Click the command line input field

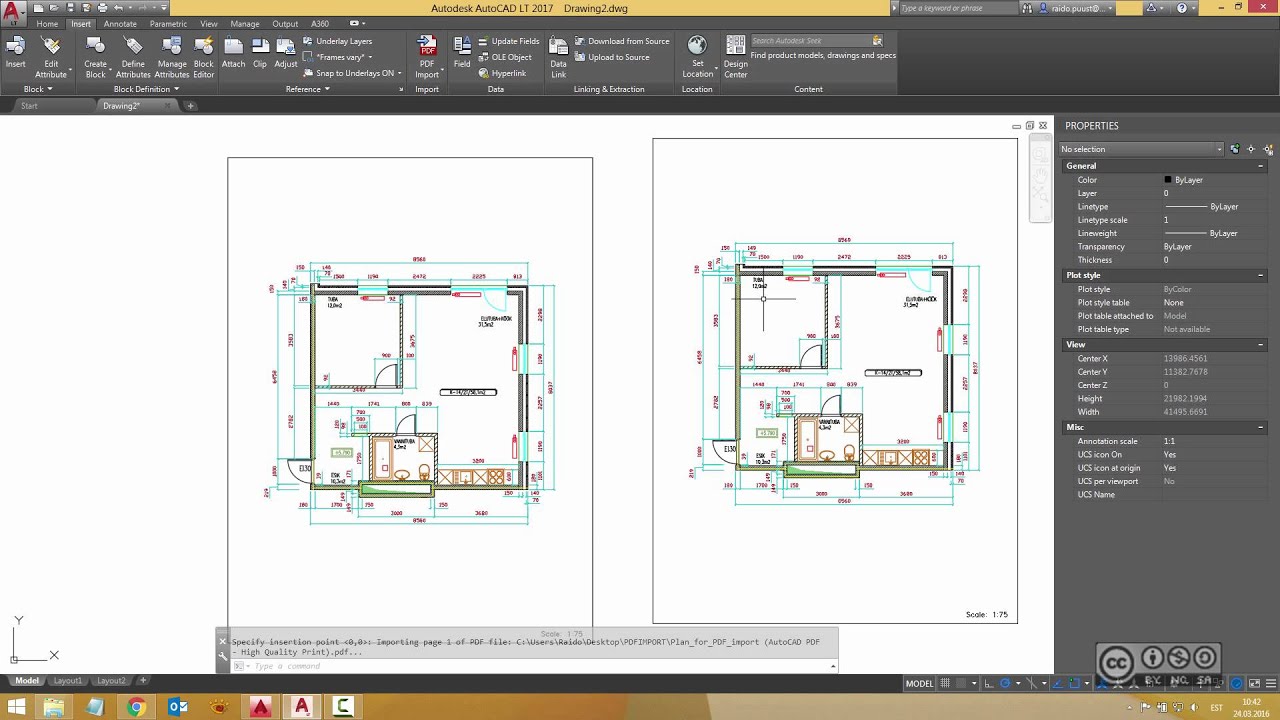click(535, 666)
